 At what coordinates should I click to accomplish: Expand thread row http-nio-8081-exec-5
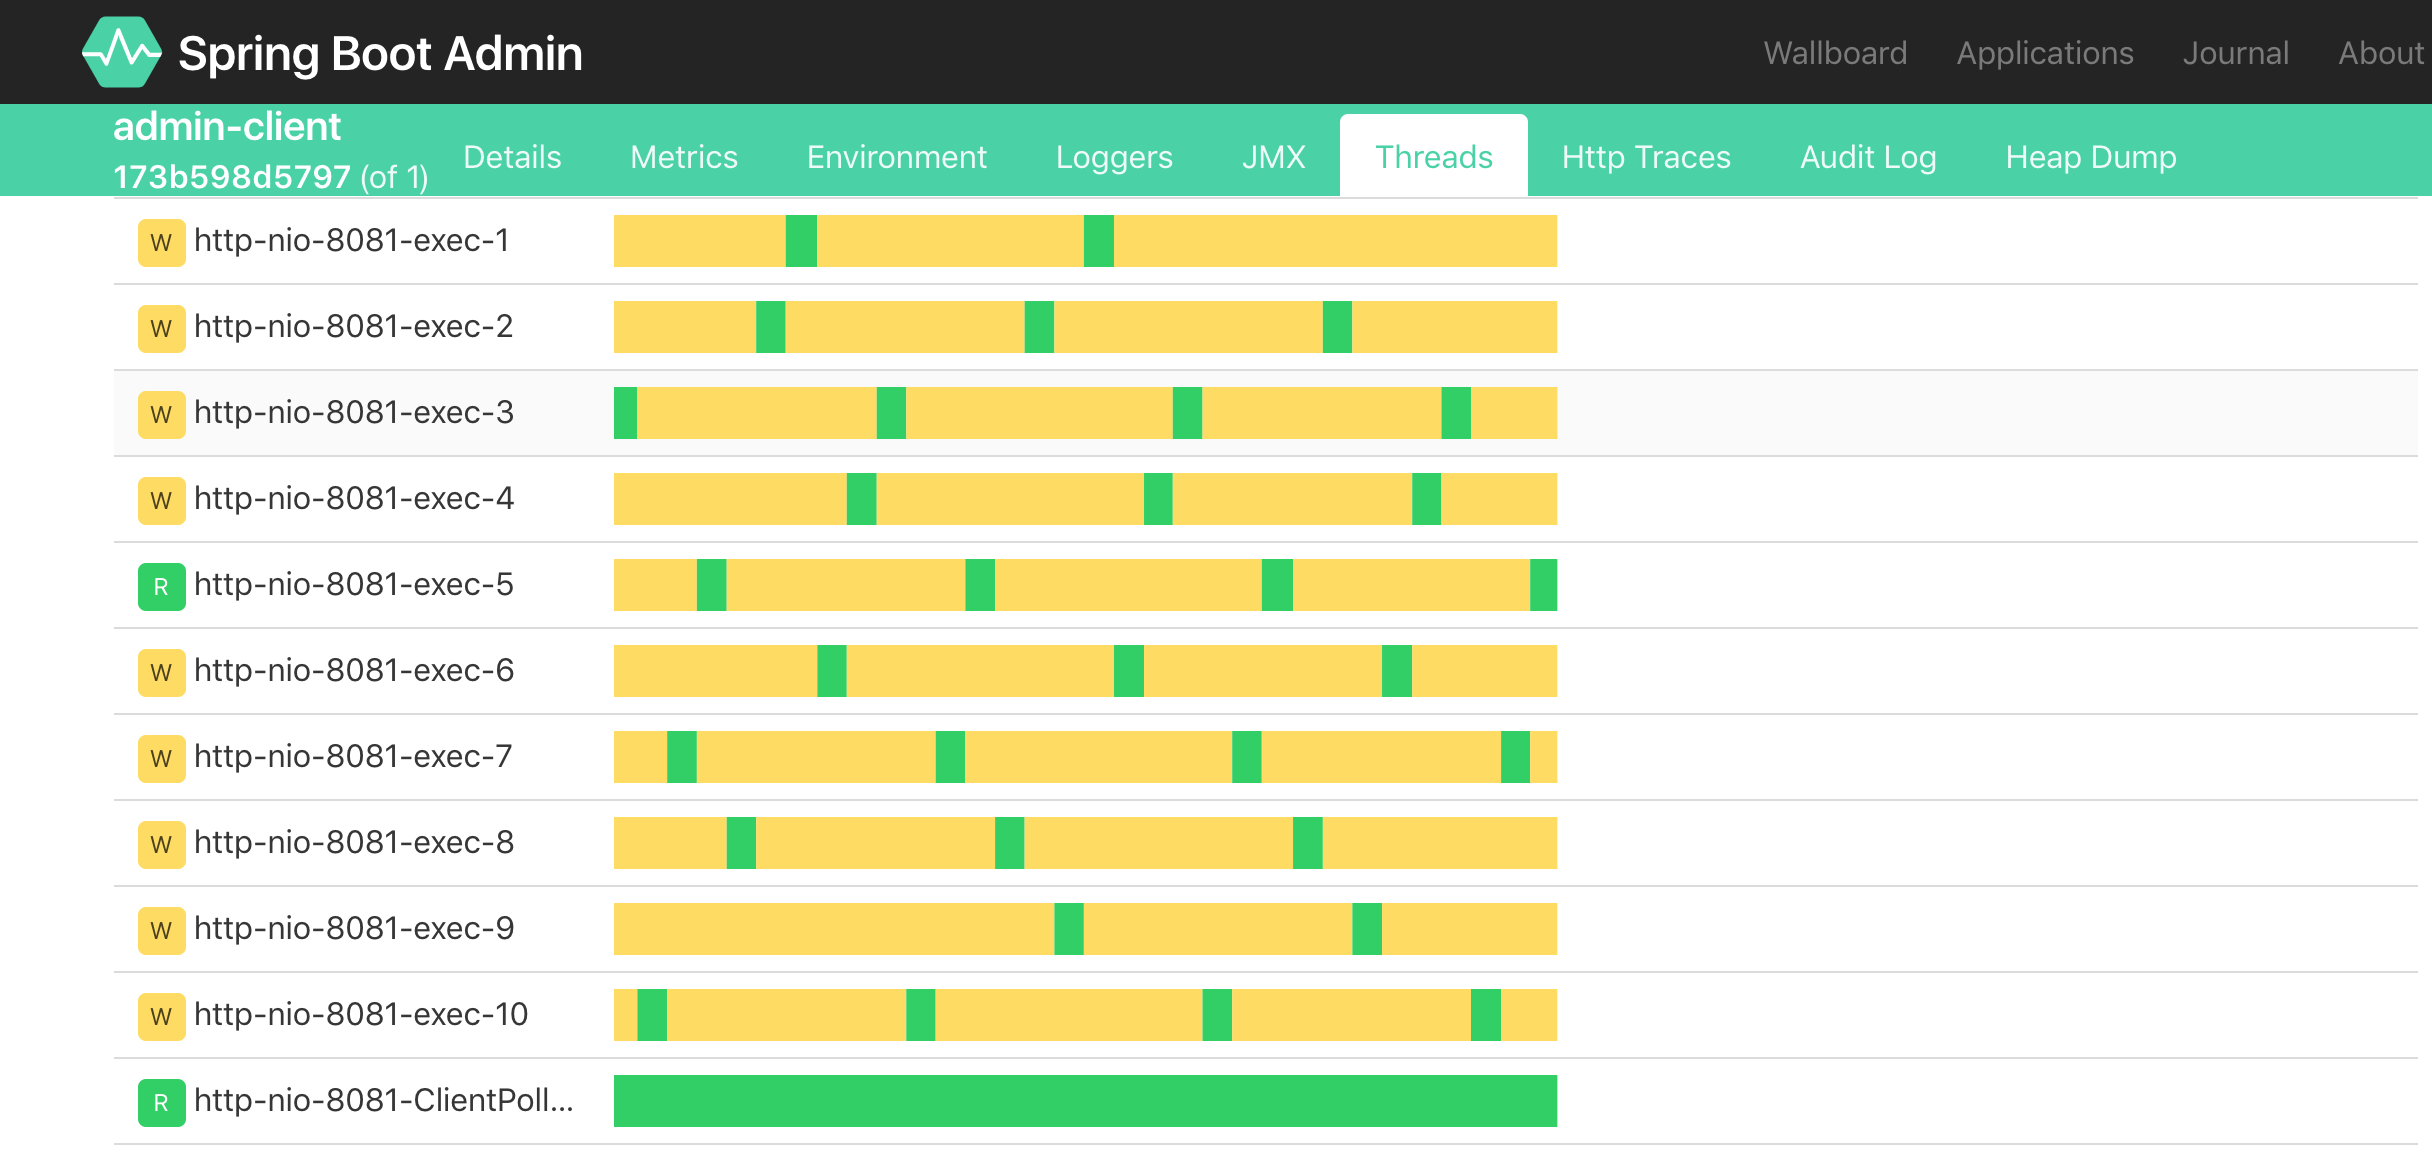[1266, 585]
